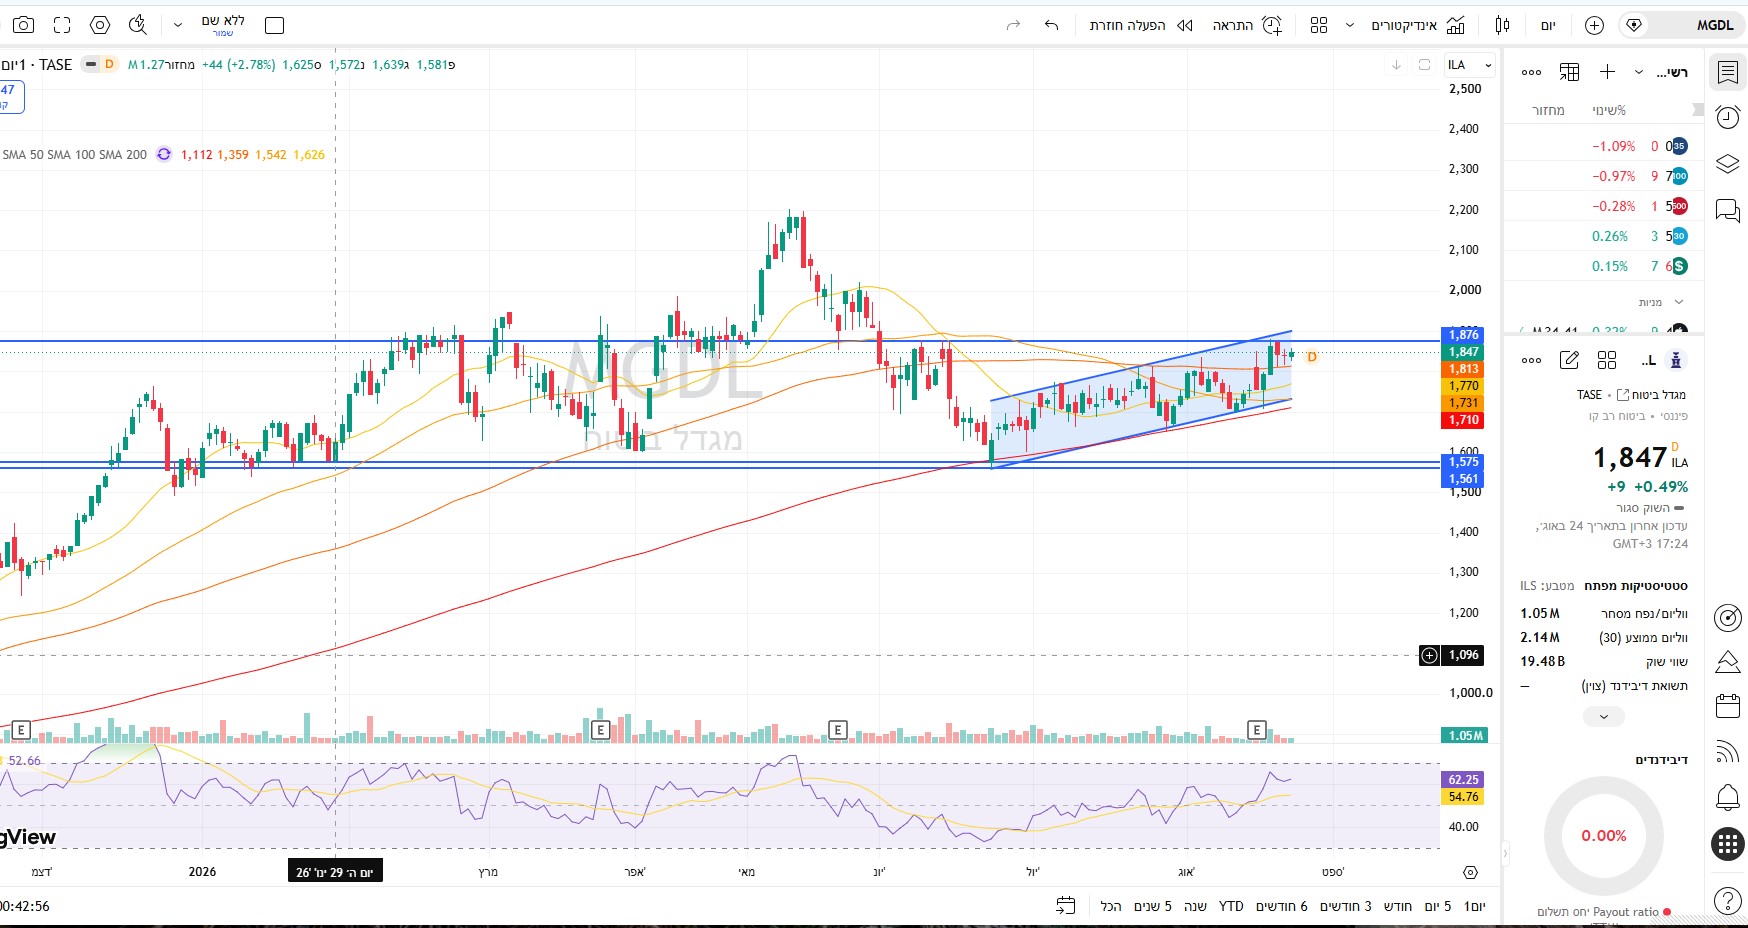Open the ILA currency dropdown

[x=1470, y=65]
